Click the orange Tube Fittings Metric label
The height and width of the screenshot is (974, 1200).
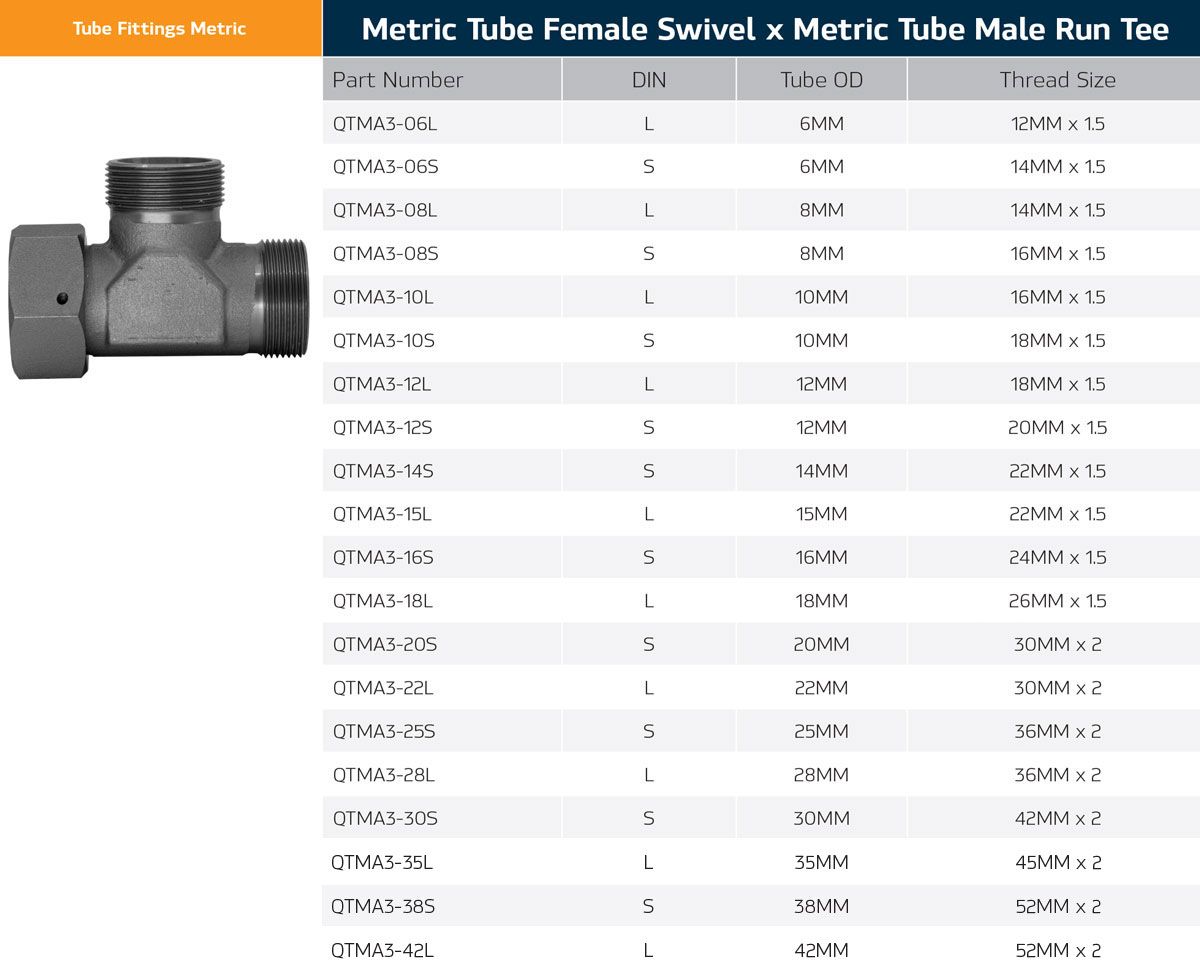click(159, 28)
